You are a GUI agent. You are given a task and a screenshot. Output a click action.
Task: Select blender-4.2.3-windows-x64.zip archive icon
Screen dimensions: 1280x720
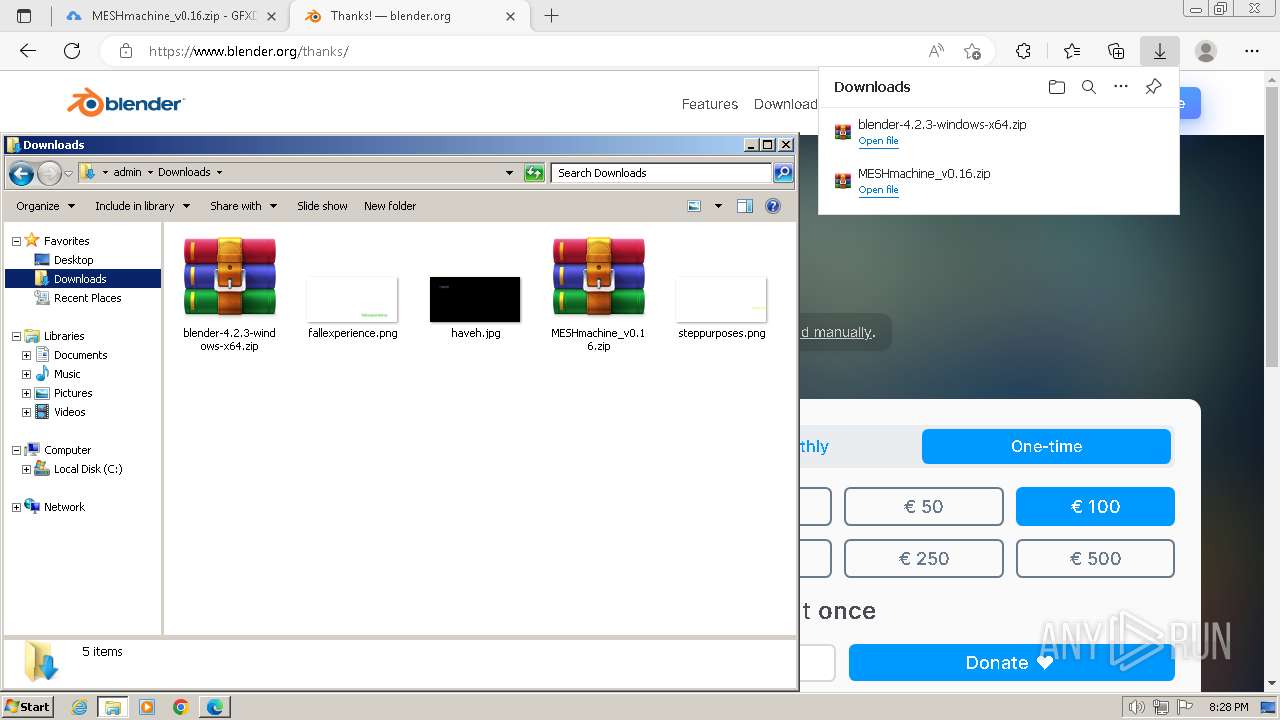229,277
